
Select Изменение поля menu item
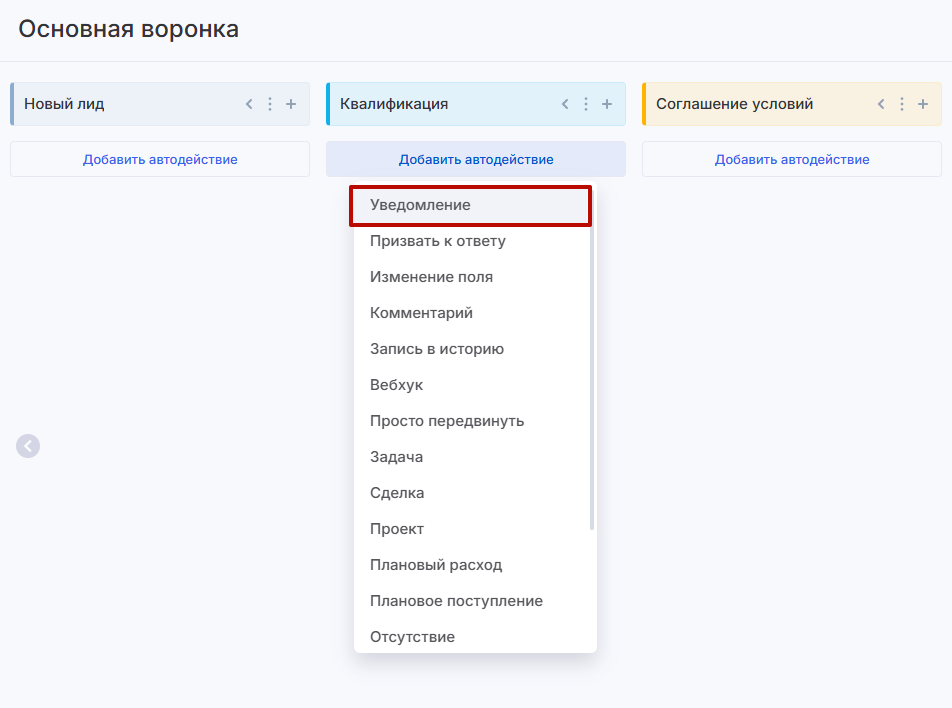[431, 277]
